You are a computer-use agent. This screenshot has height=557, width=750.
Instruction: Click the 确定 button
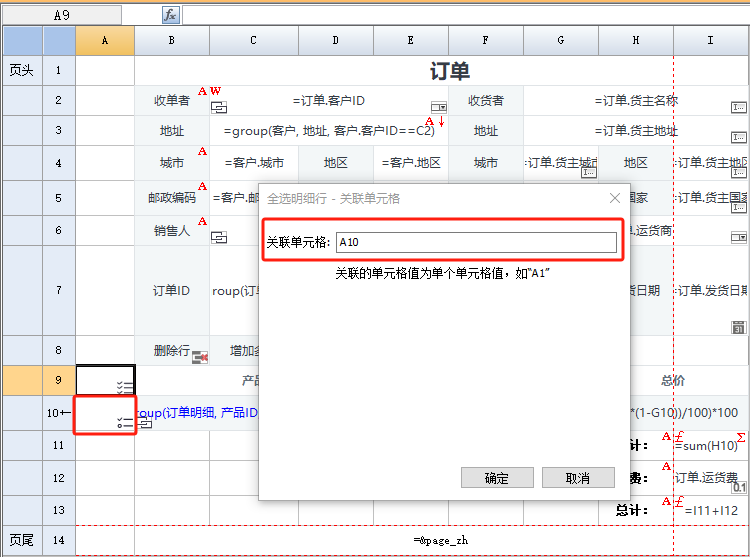496,478
